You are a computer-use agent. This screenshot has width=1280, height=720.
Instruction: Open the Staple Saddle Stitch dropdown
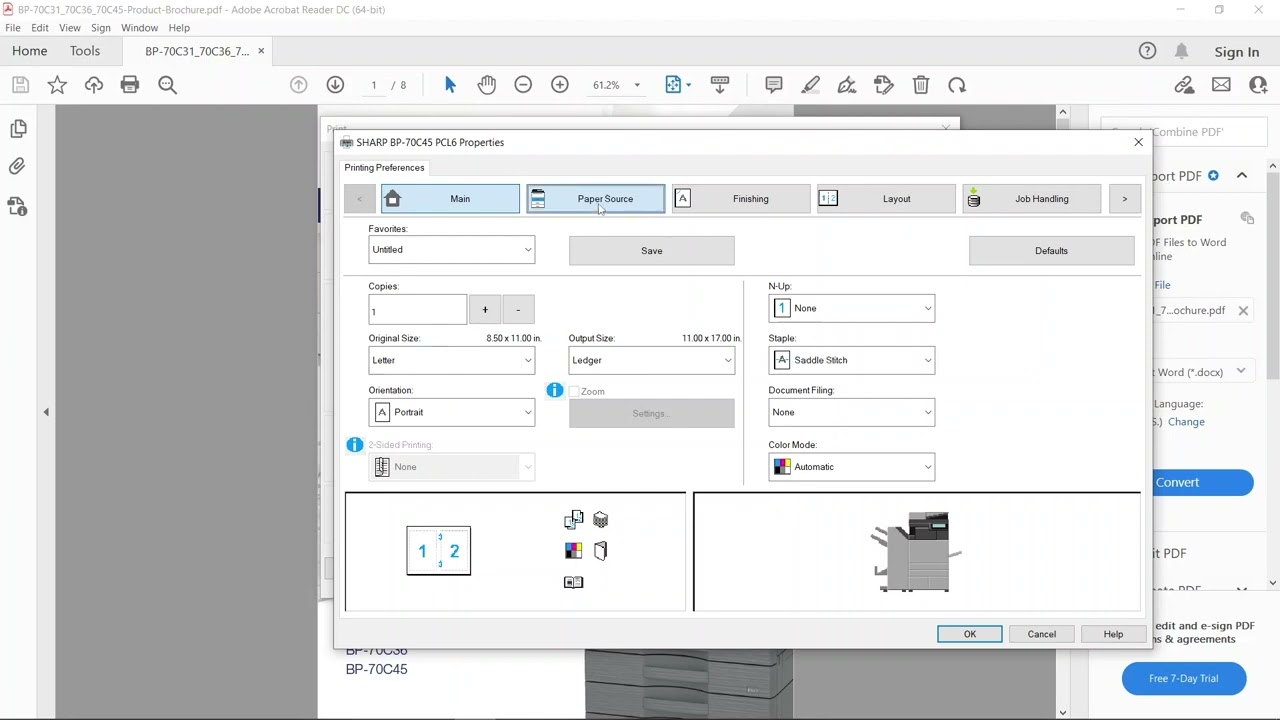(x=851, y=360)
